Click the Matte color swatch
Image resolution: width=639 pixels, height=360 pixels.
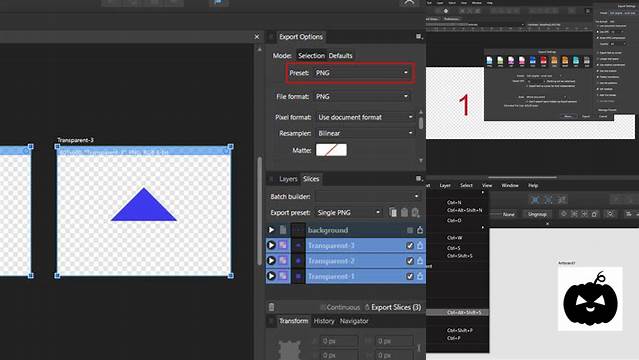coord(331,150)
